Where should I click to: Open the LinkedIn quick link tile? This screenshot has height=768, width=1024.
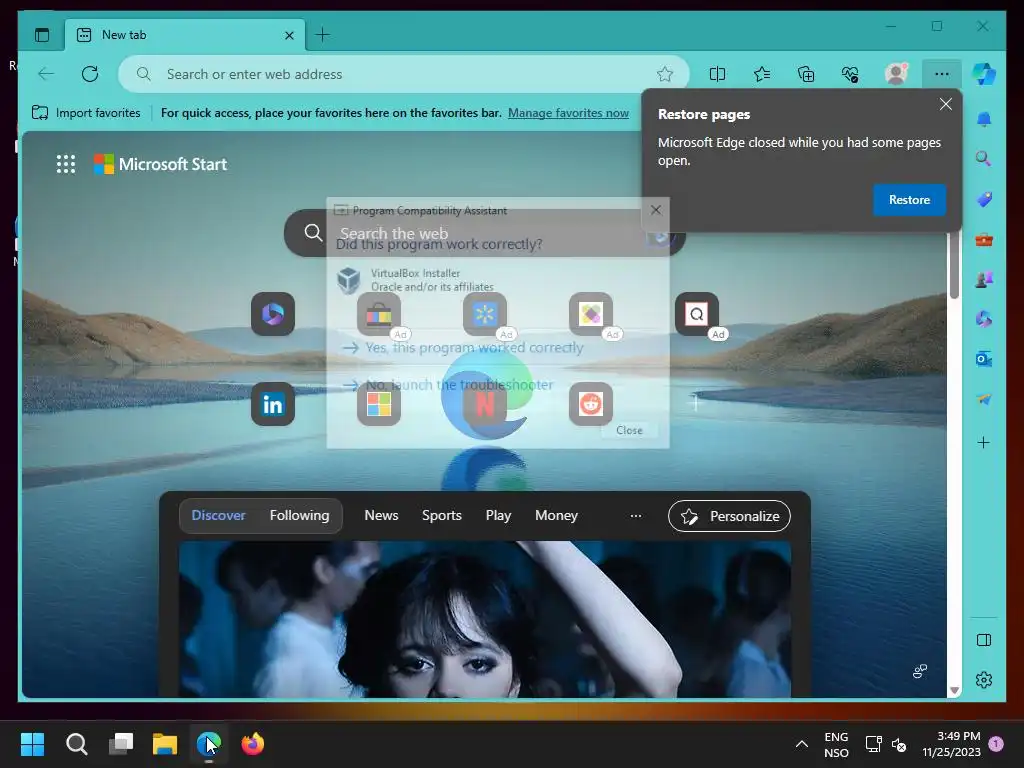pyautogui.click(x=273, y=404)
